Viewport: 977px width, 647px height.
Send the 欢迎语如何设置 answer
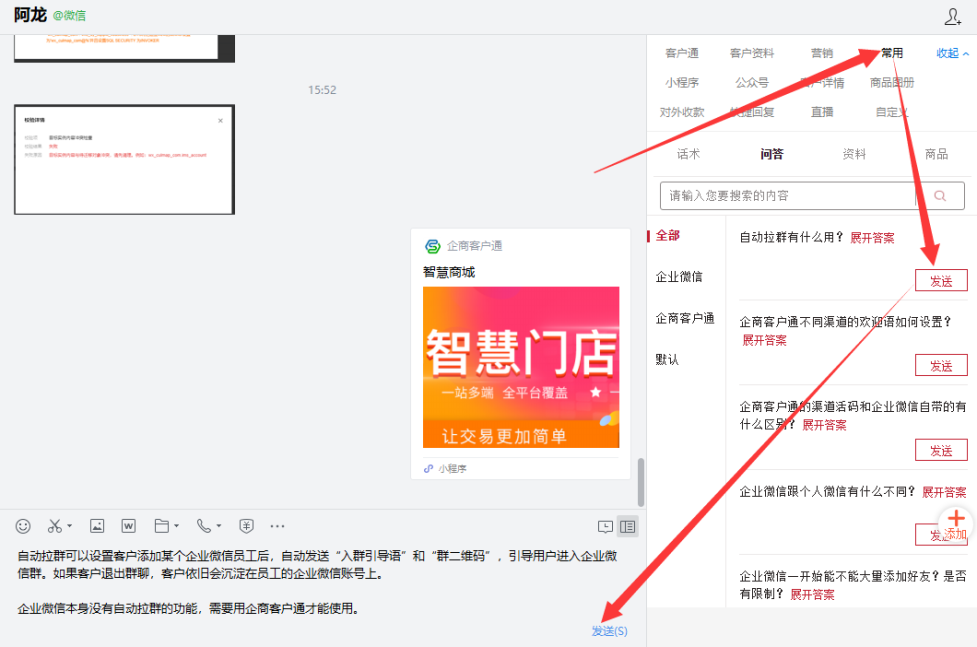tap(941, 366)
